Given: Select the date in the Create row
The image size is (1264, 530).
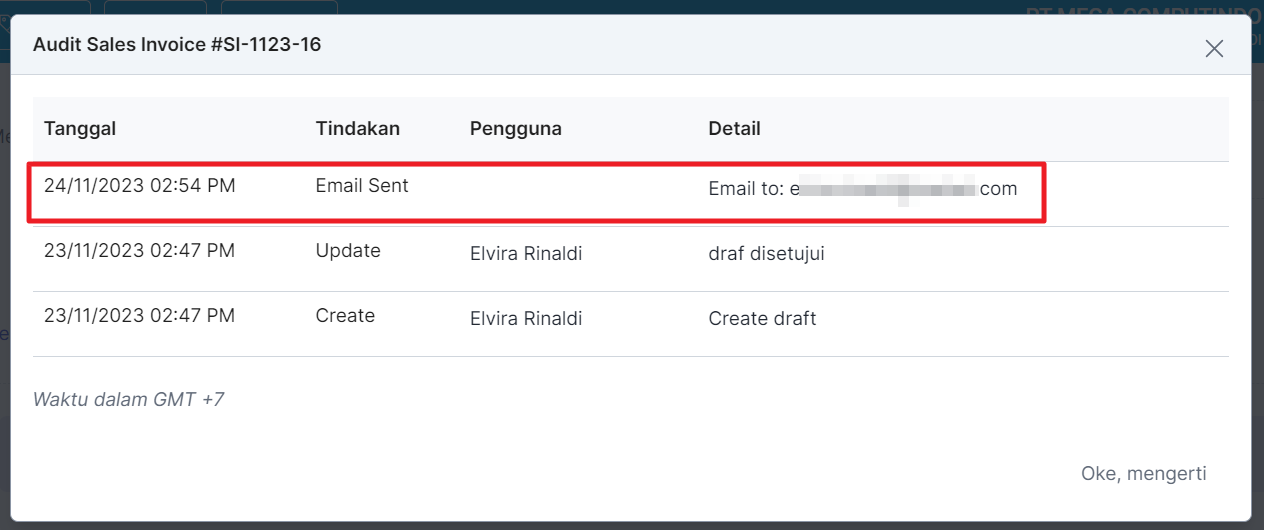Looking at the screenshot, I should pos(140,316).
